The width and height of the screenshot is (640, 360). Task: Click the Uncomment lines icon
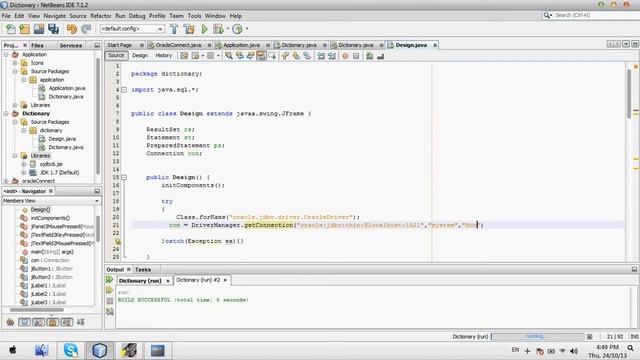tap(380, 56)
